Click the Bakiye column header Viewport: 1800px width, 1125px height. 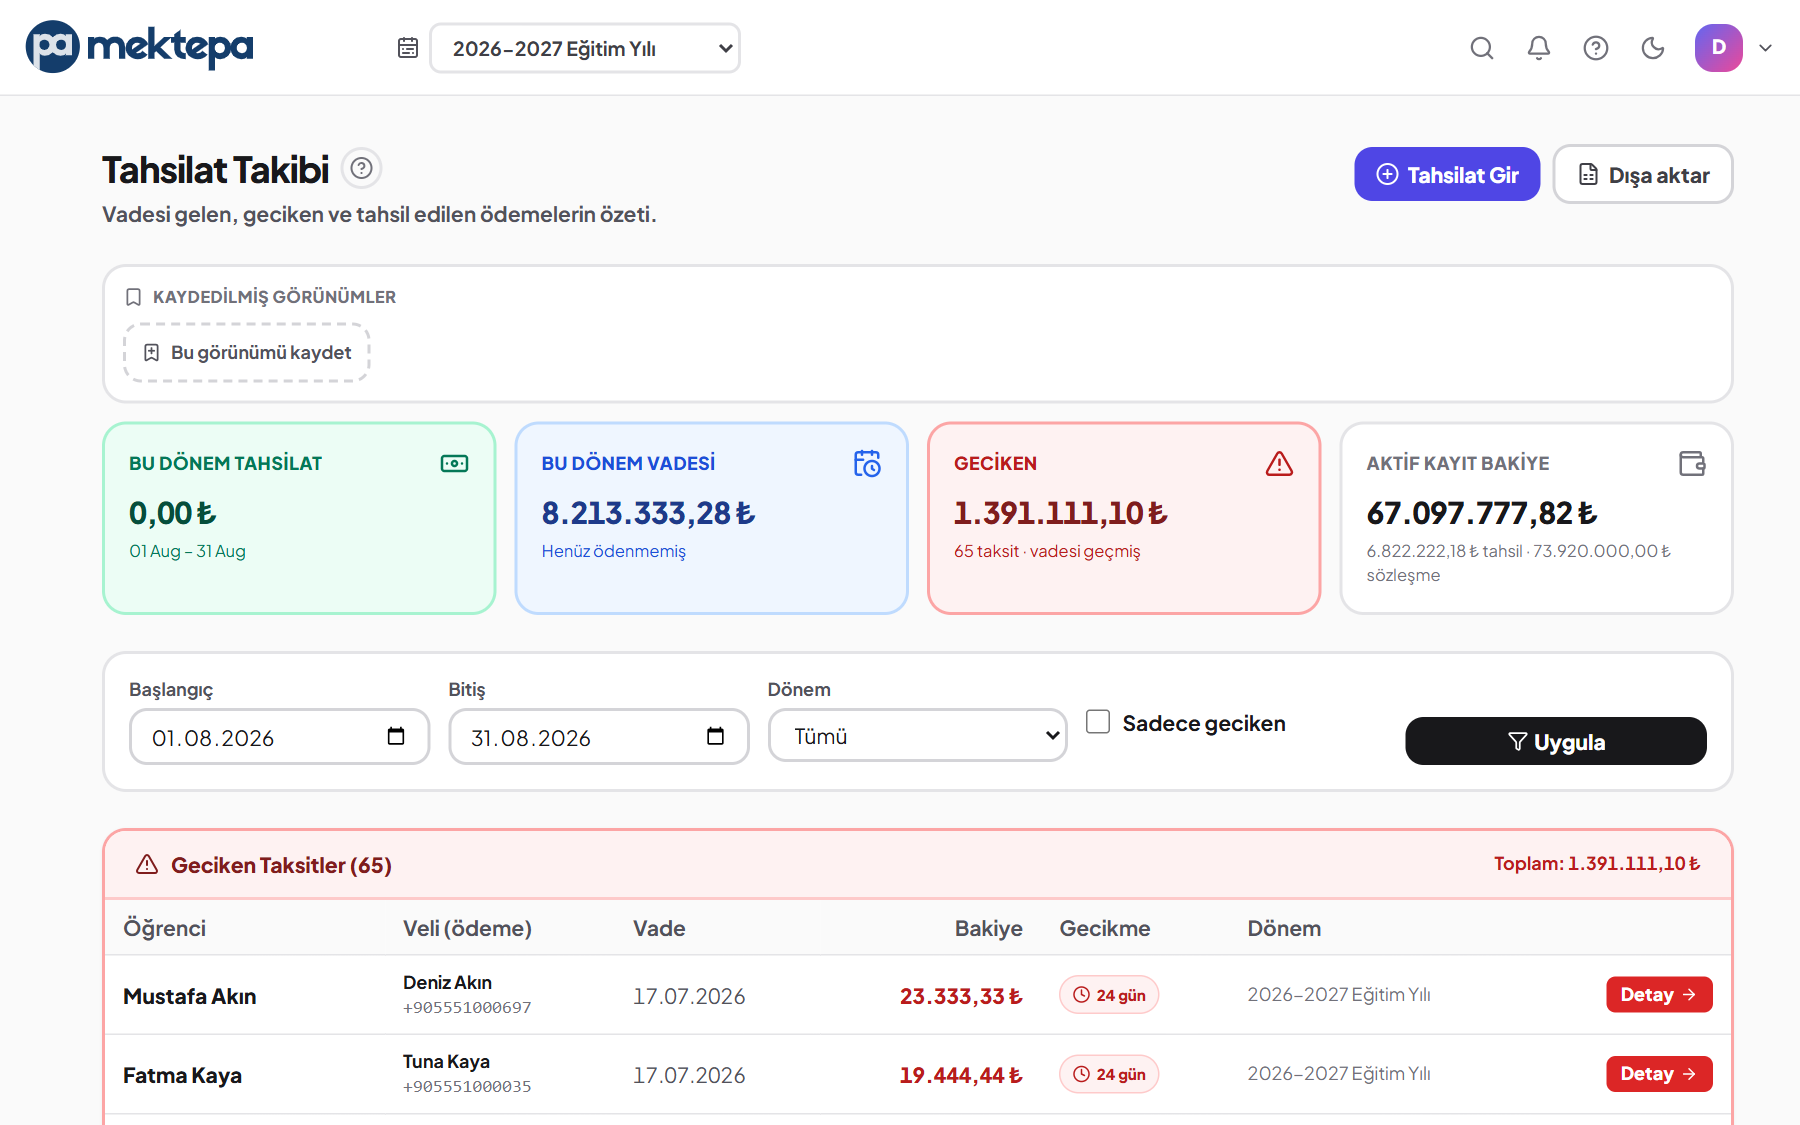988,928
